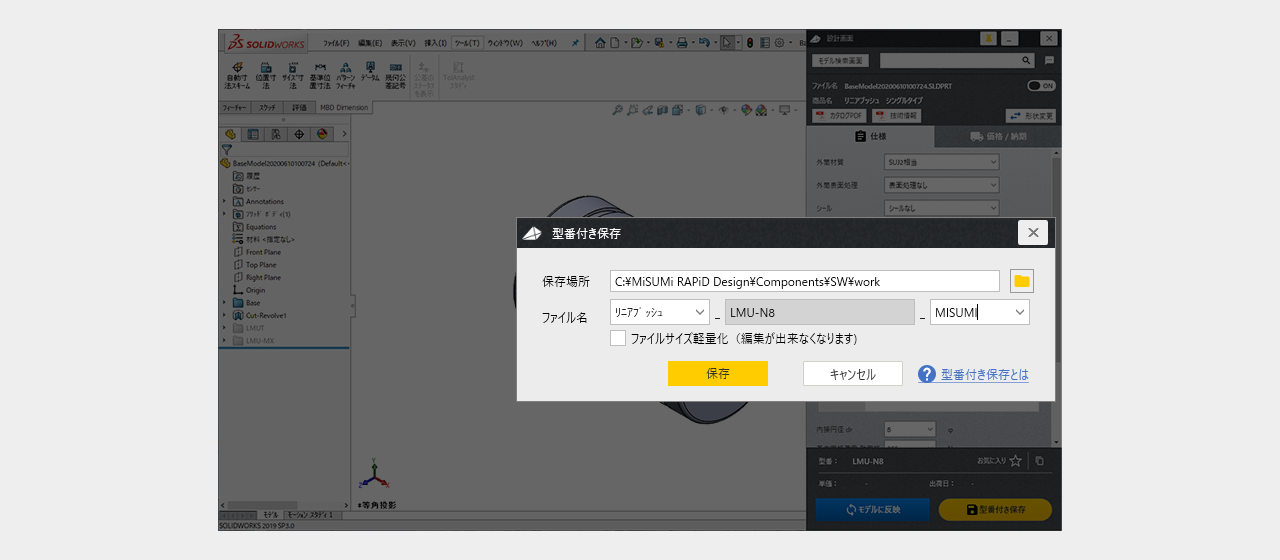Click the copy part number icon
The width and height of the screenshot is (1280, 560).
(1040, 461)
